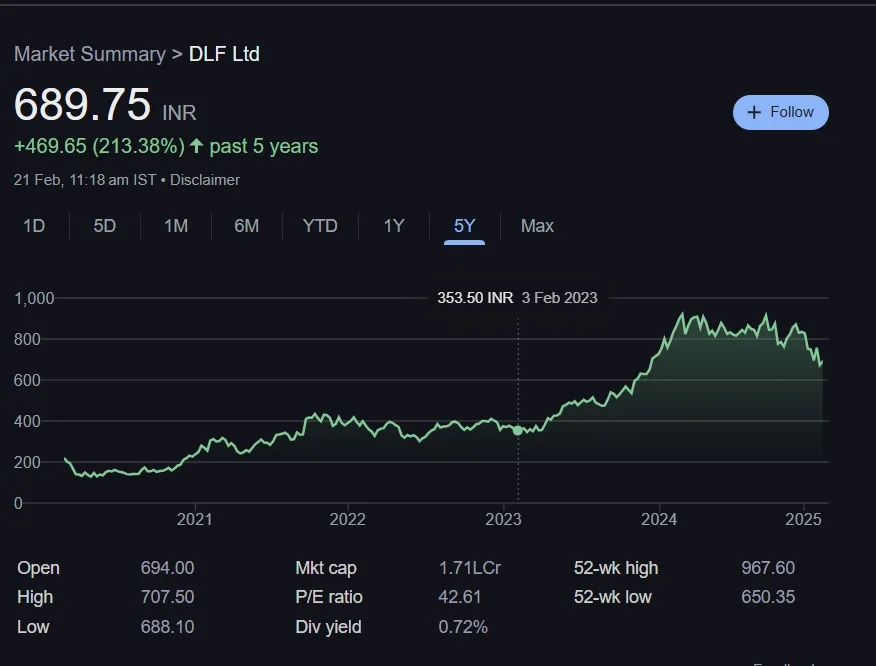Click the plus icon in Follow

(x=754, y=112)
